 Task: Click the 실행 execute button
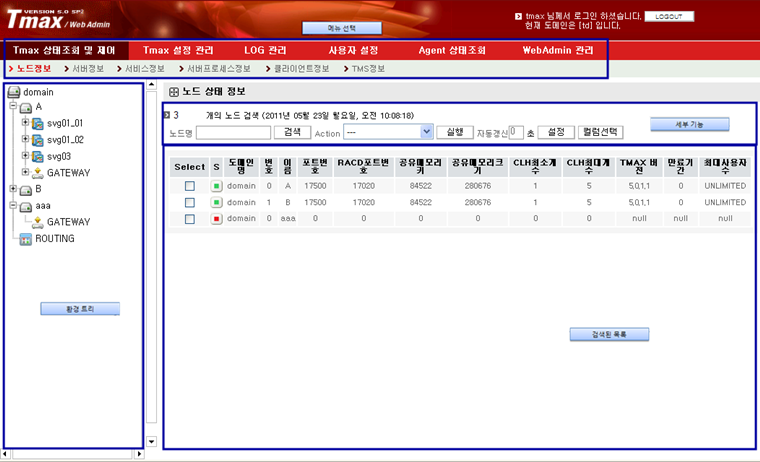[455, 132]
